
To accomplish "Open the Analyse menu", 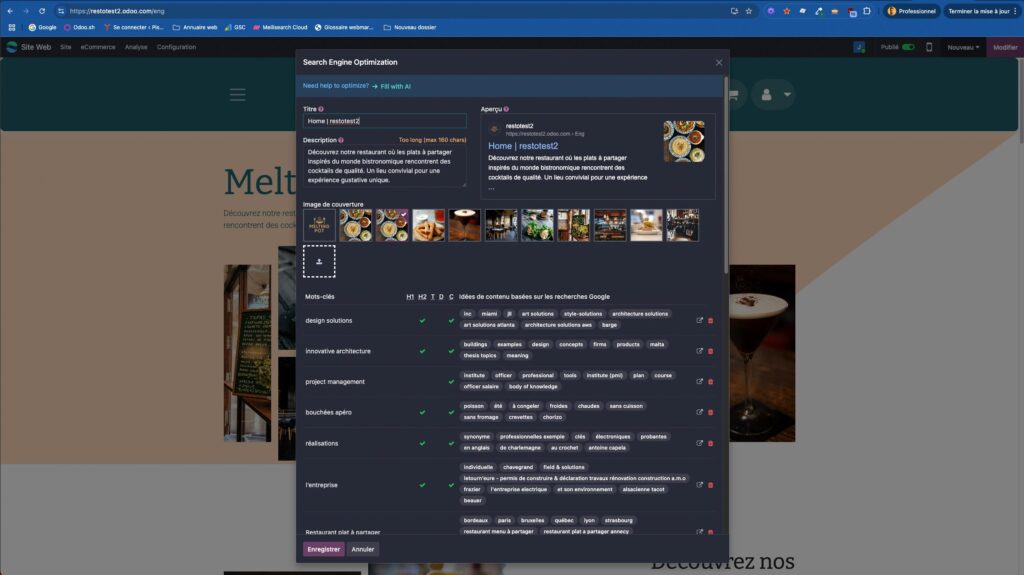I will (136, 47).
